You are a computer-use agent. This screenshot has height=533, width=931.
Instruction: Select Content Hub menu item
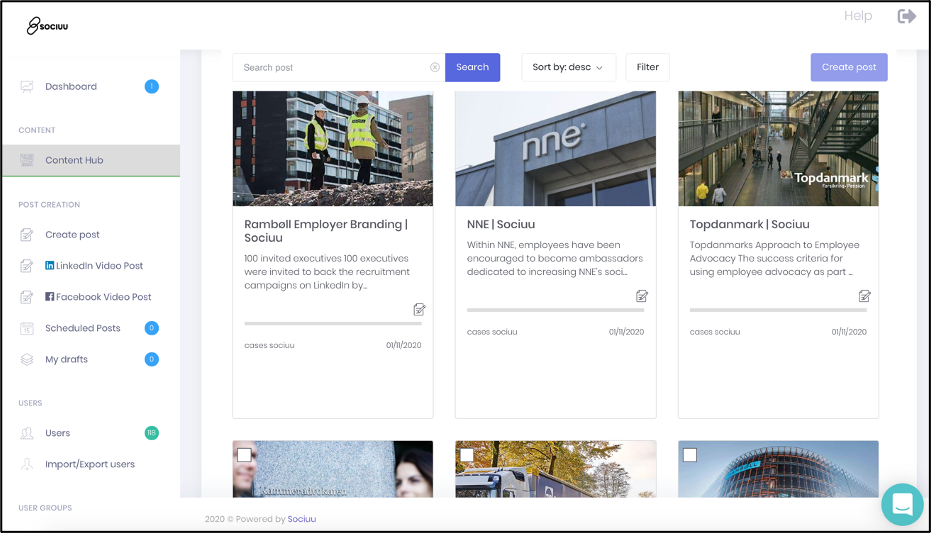pos(91,160)
